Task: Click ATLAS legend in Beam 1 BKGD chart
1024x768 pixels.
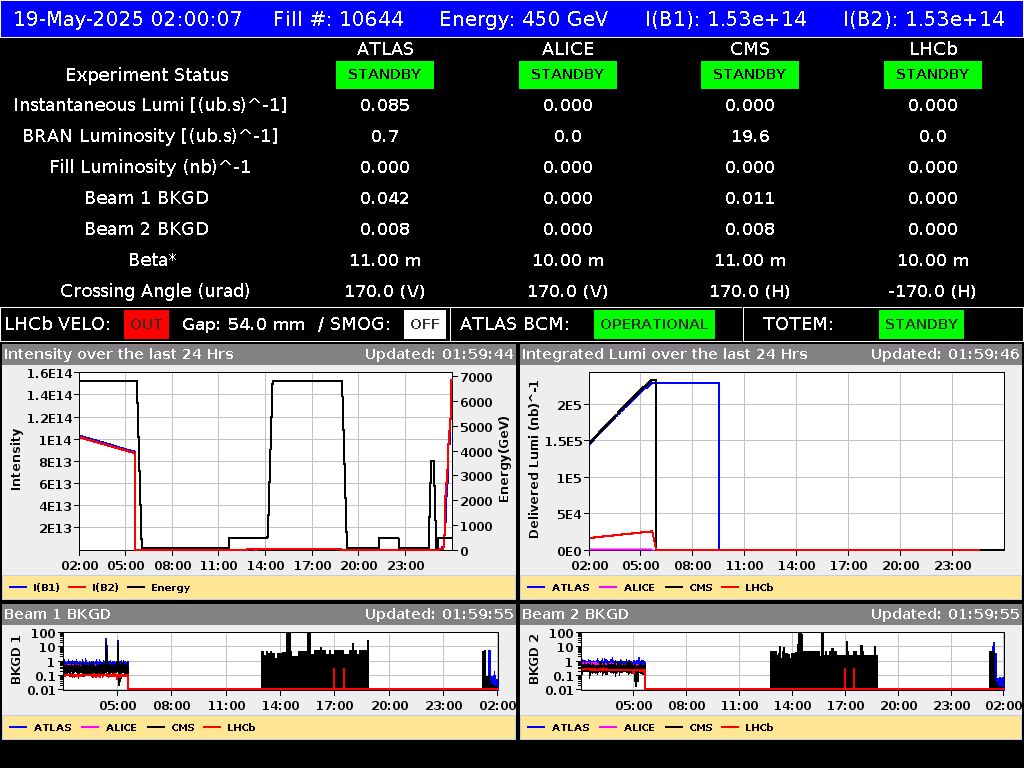Action: [x=40, y=727]
